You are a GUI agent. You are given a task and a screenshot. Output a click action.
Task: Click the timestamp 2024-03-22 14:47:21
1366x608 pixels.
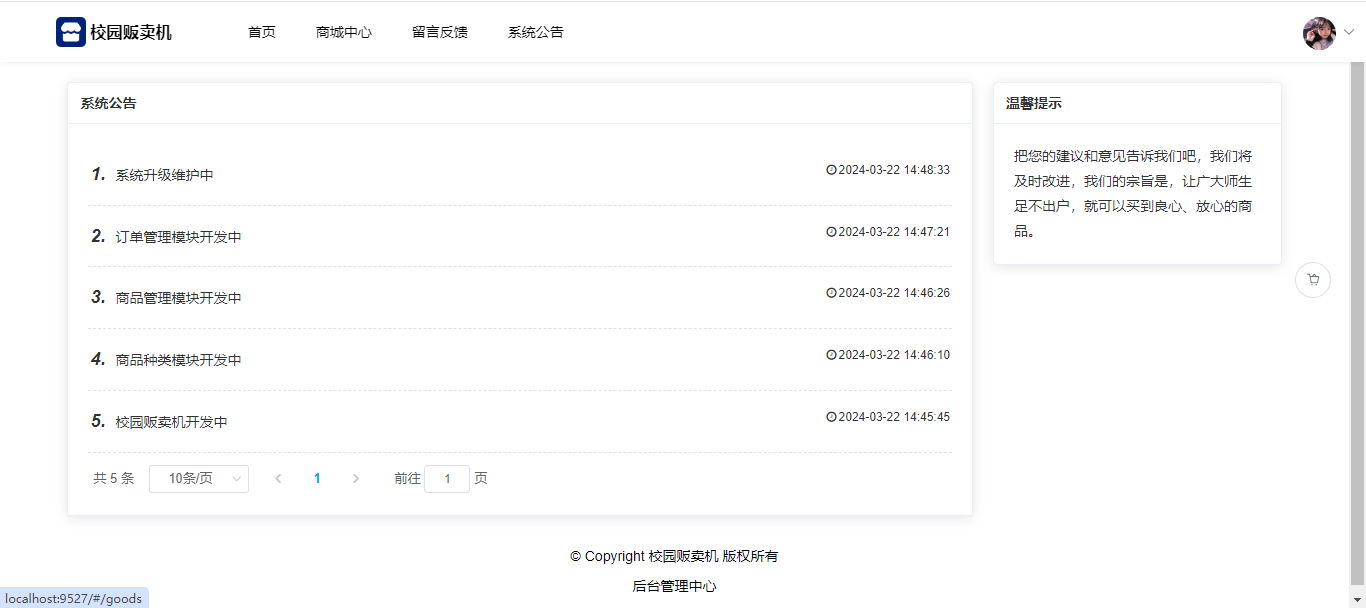894,232
